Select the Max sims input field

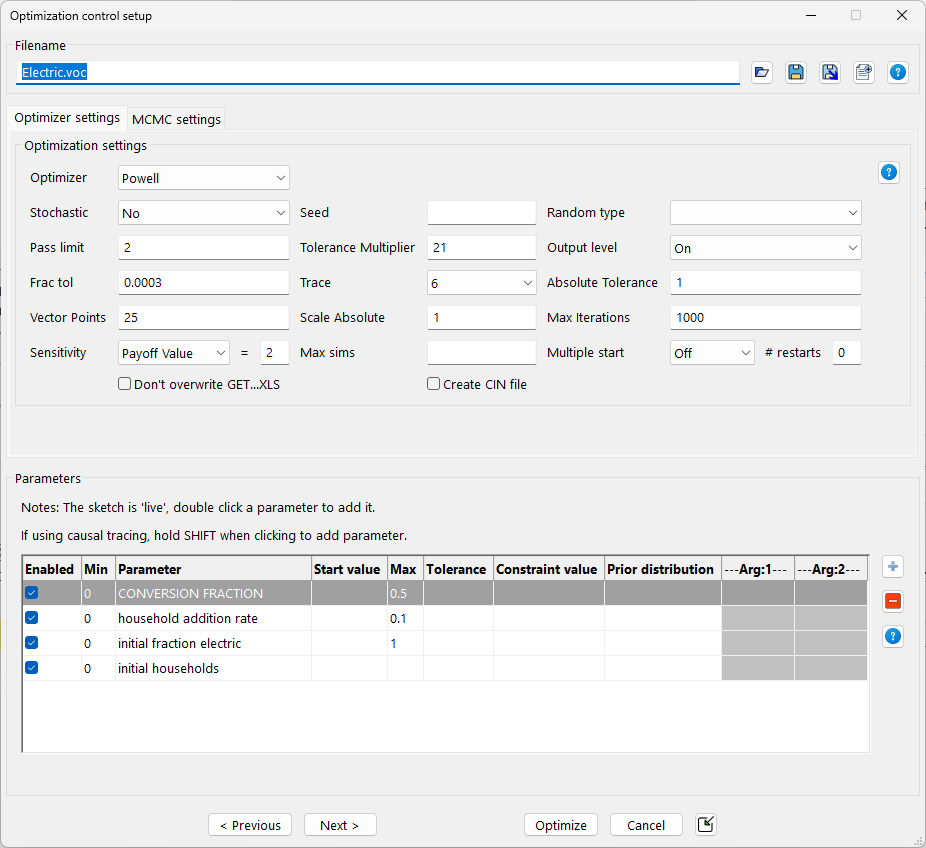pos(481,352)
